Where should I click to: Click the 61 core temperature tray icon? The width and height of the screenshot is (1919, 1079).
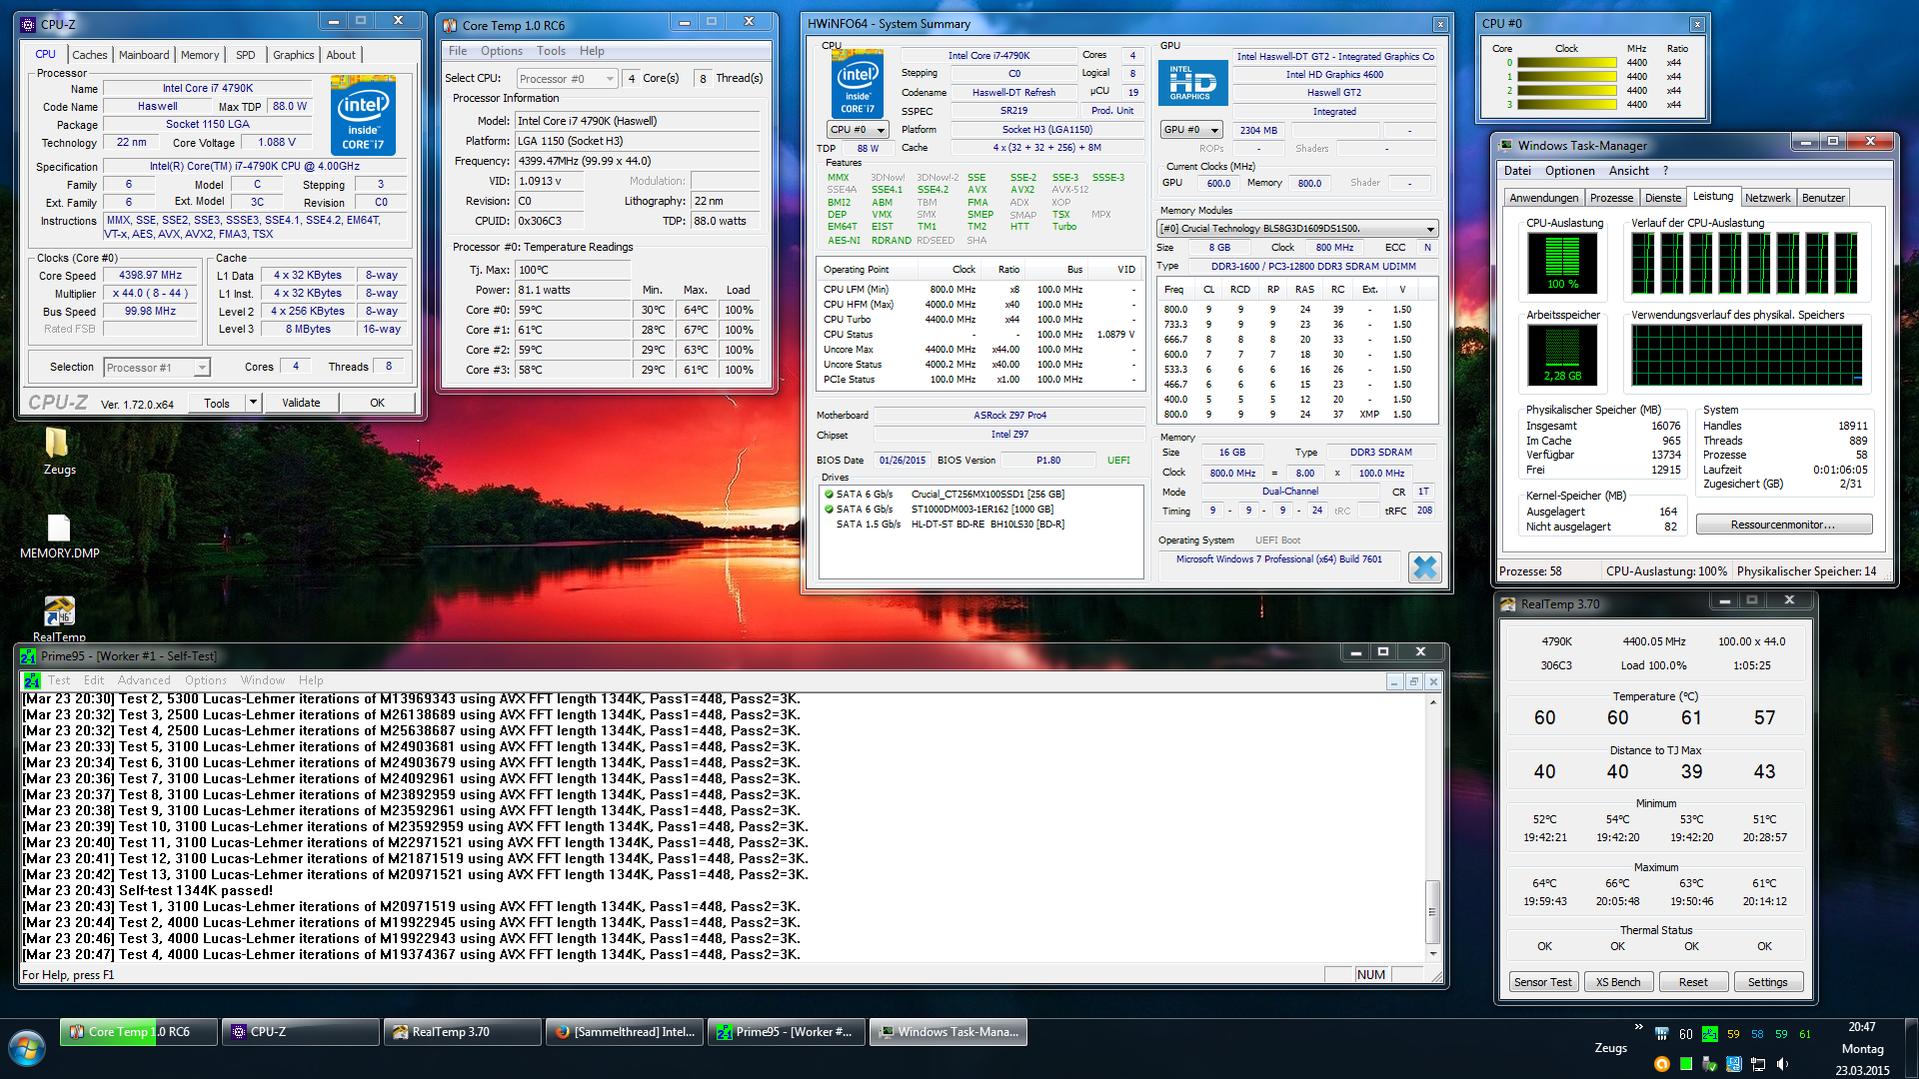point(1805,1034)
